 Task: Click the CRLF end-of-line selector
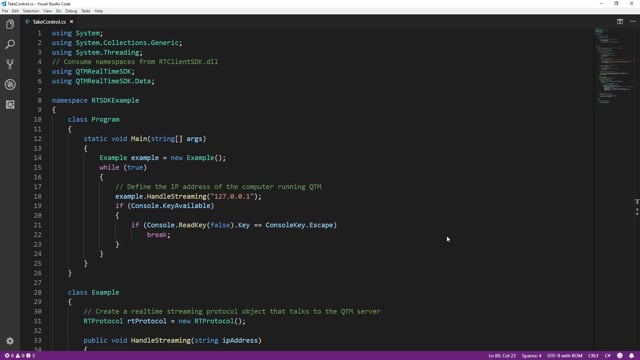[x=593, y=356]
